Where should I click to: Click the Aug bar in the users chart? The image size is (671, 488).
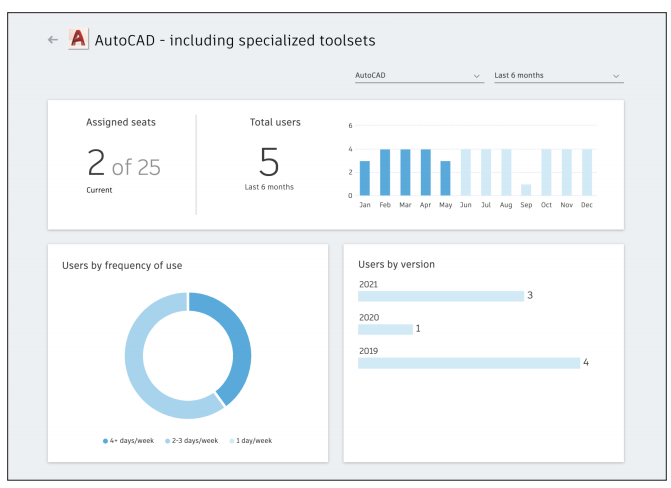(506, 173)
